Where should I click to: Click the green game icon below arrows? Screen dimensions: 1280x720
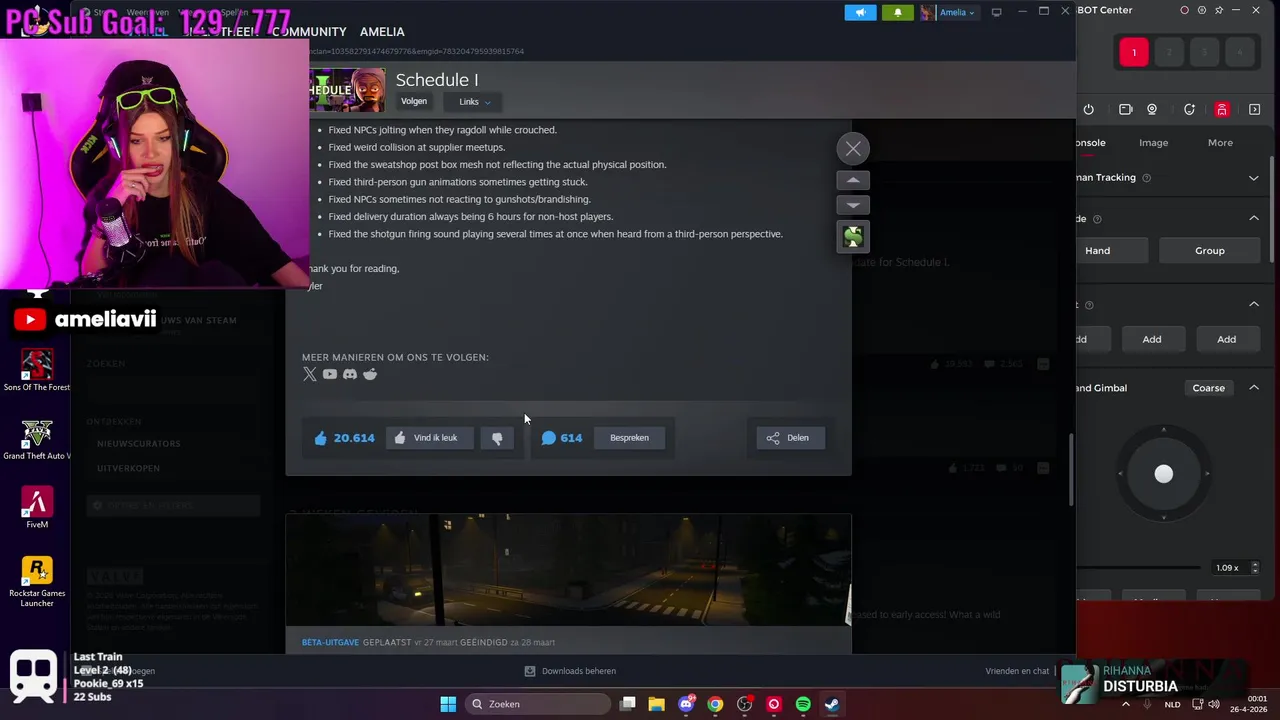coord(853,237)
